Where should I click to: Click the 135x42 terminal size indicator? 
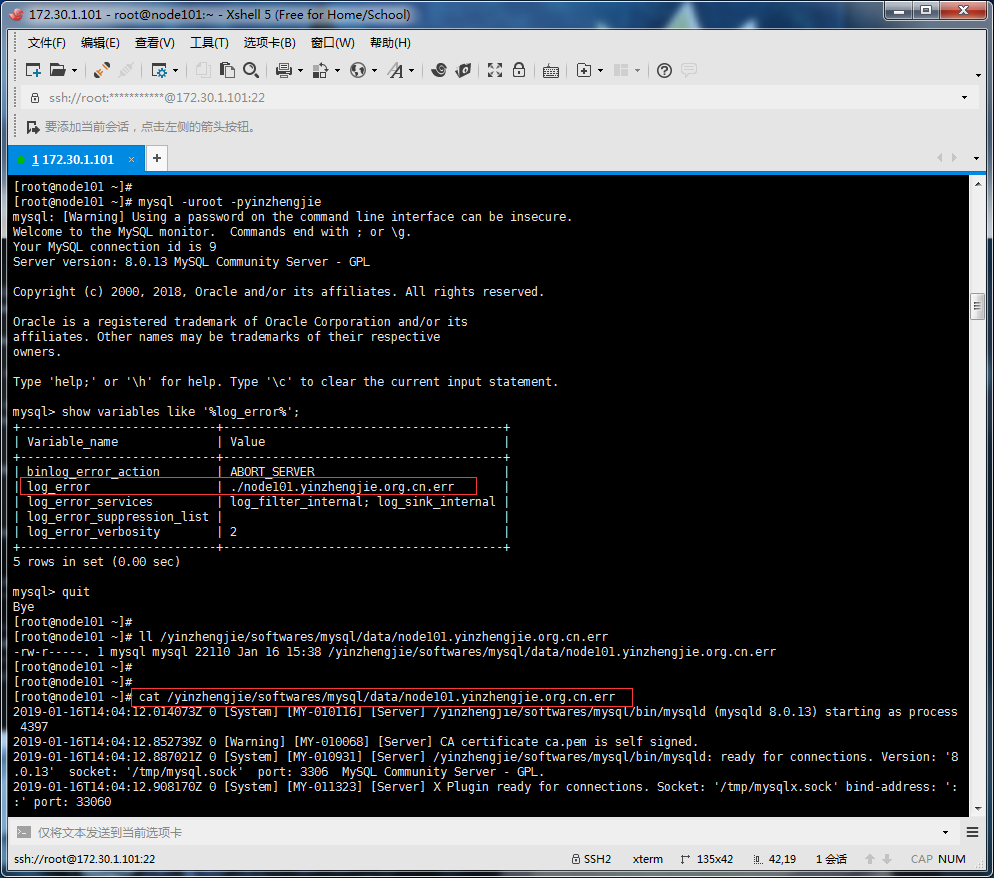click(x=707, y=859)
